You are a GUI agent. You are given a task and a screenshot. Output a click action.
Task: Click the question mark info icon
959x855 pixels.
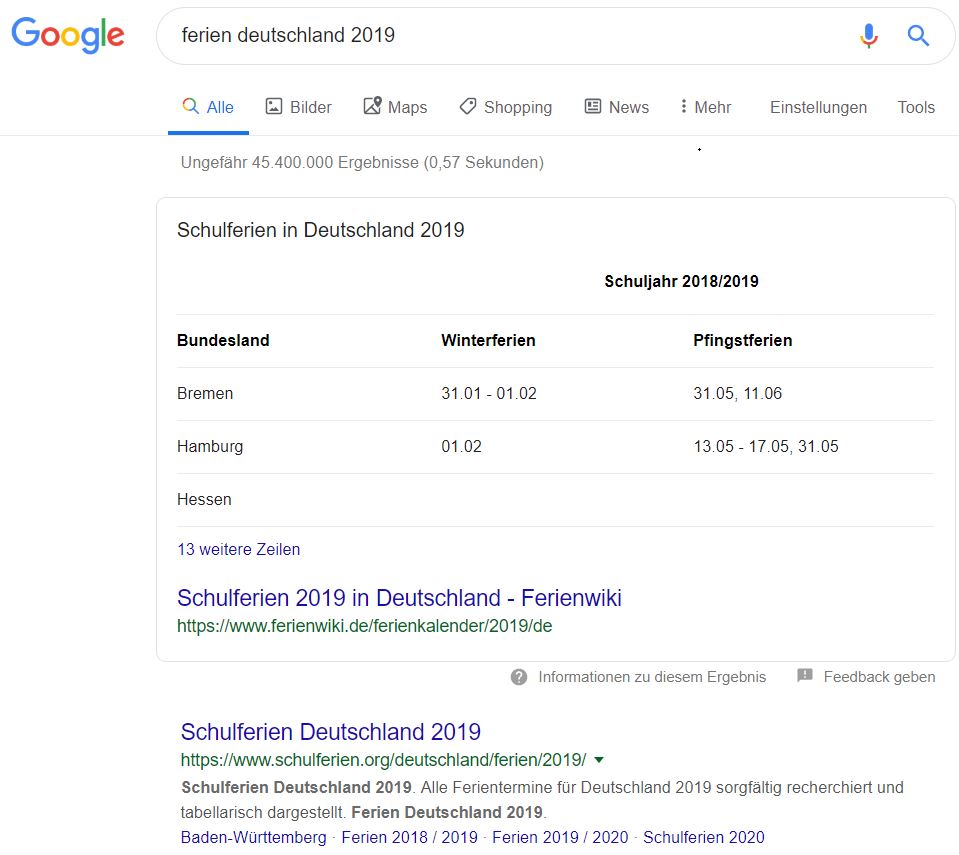(x=519, y=677)
